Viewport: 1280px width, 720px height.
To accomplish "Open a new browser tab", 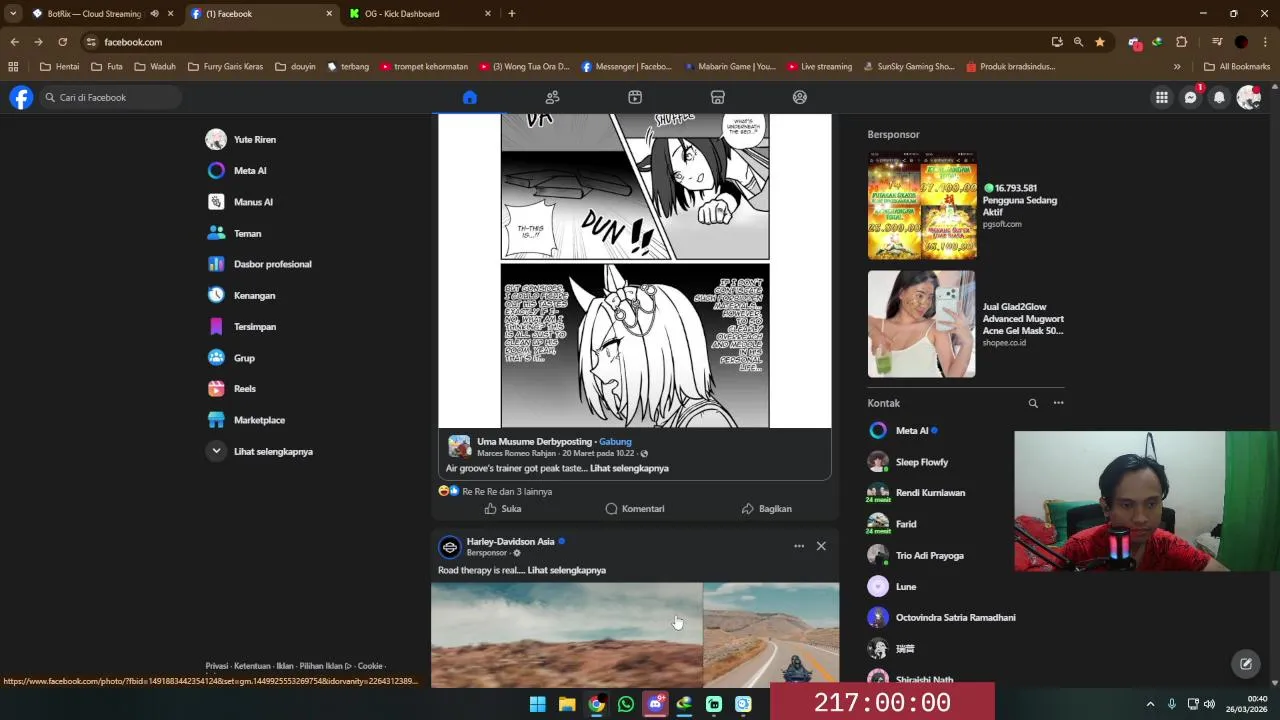I will (x=512, y=14).
